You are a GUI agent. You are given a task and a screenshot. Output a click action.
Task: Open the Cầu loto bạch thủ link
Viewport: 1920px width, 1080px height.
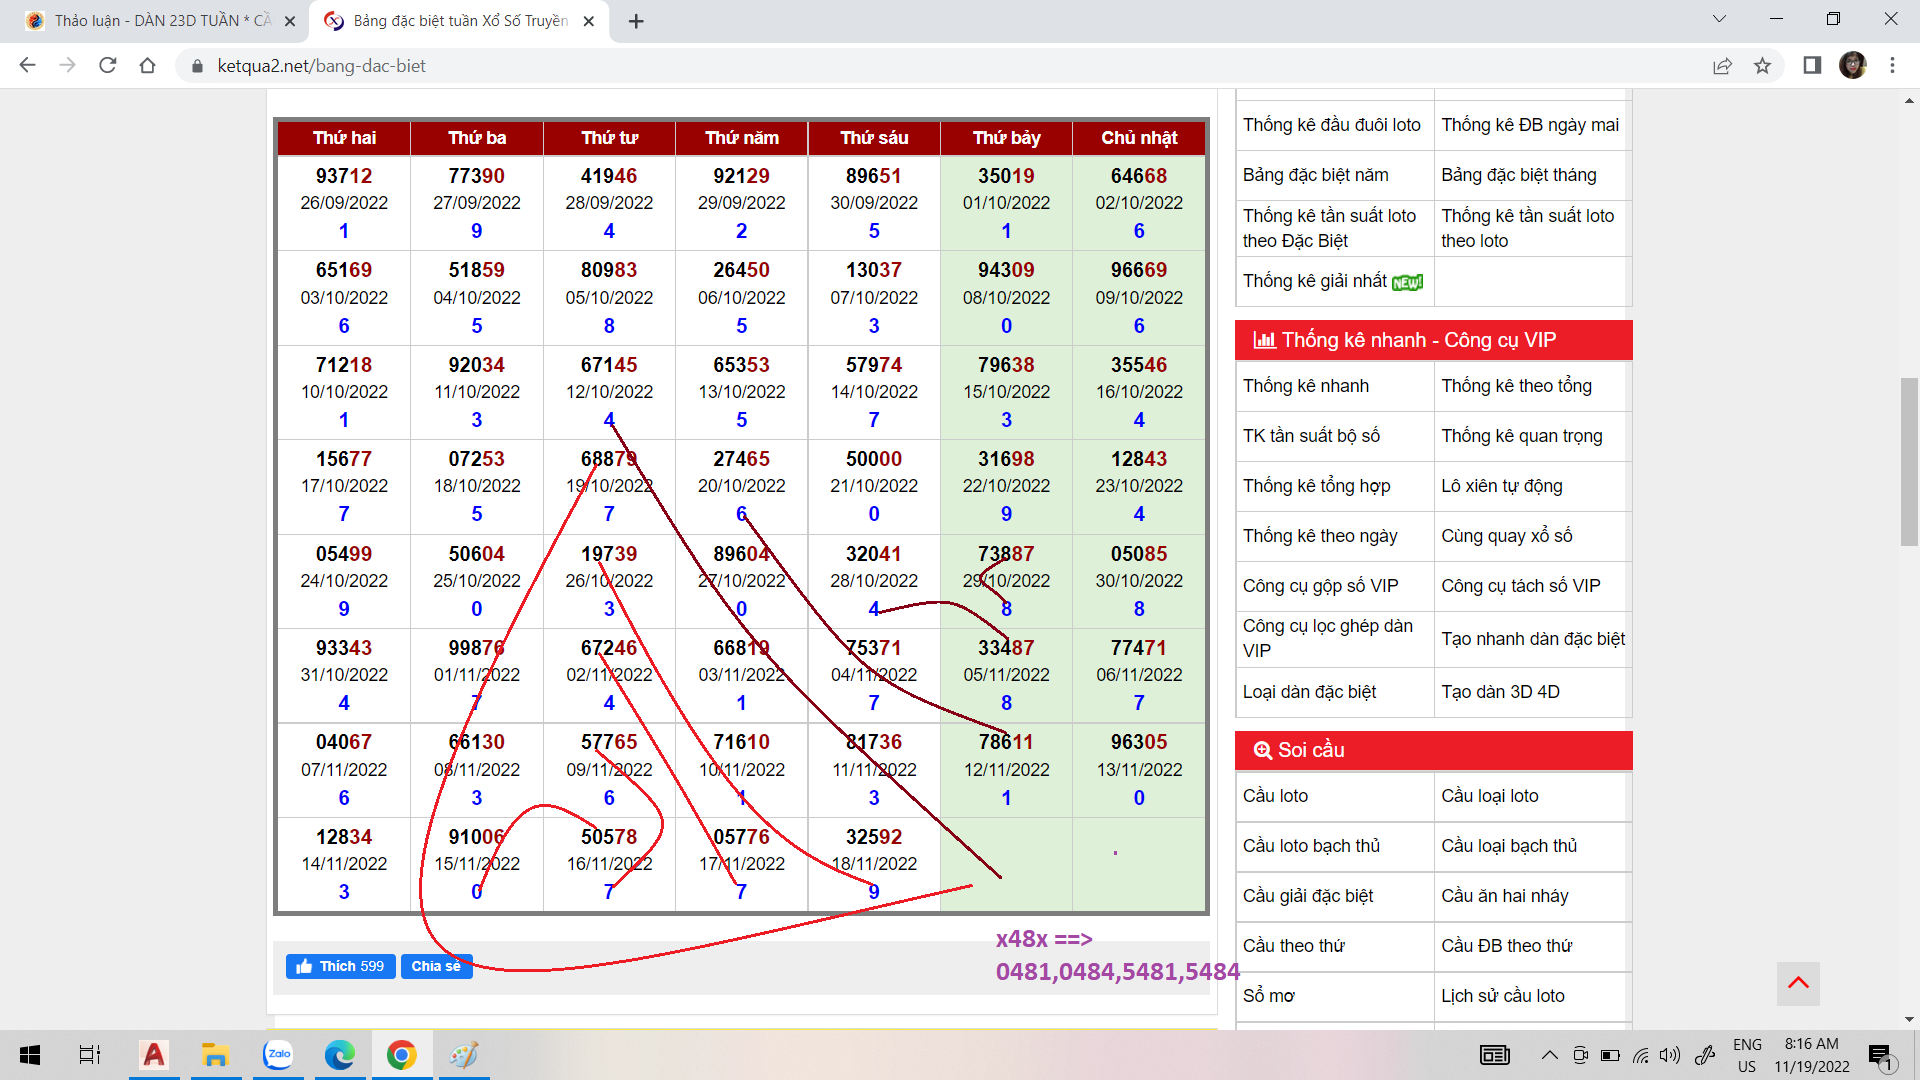(1311, 846)
